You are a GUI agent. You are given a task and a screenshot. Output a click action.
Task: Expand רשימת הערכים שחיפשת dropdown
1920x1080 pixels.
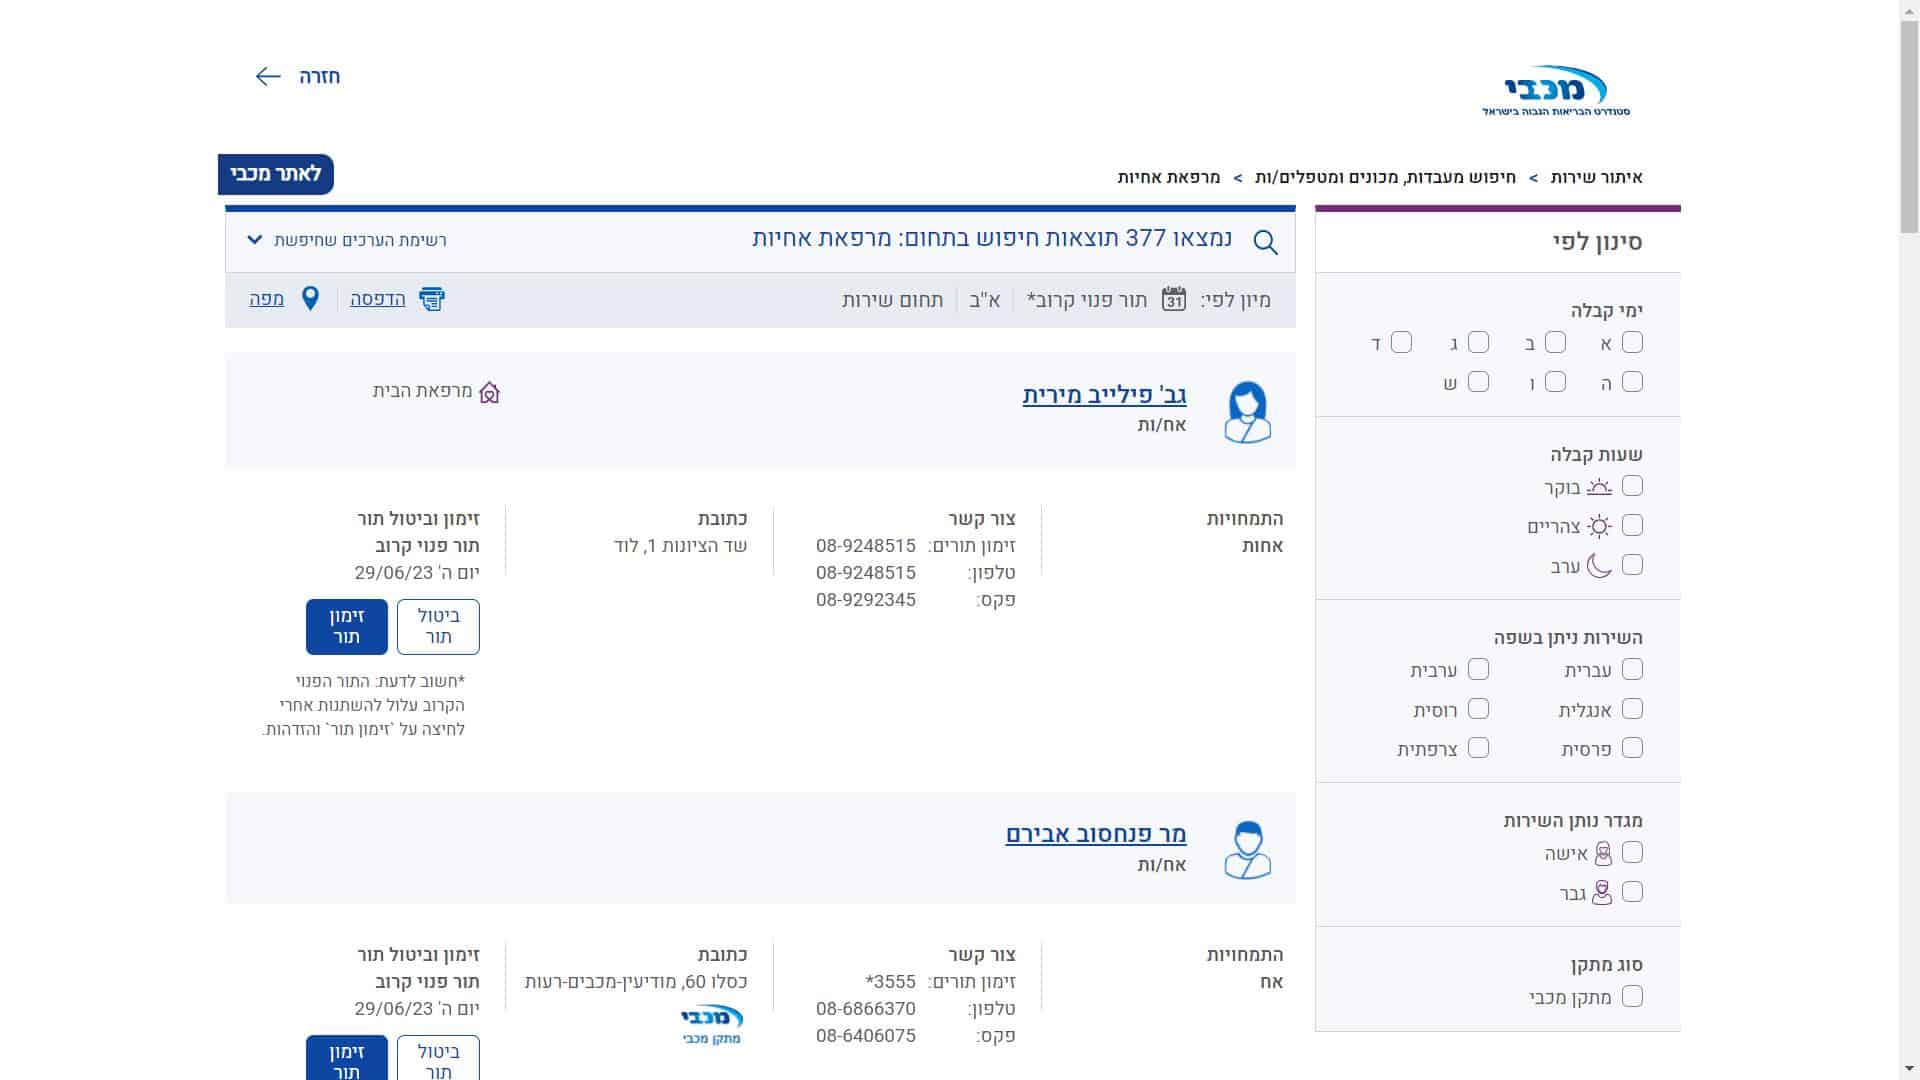click(346, 240)
